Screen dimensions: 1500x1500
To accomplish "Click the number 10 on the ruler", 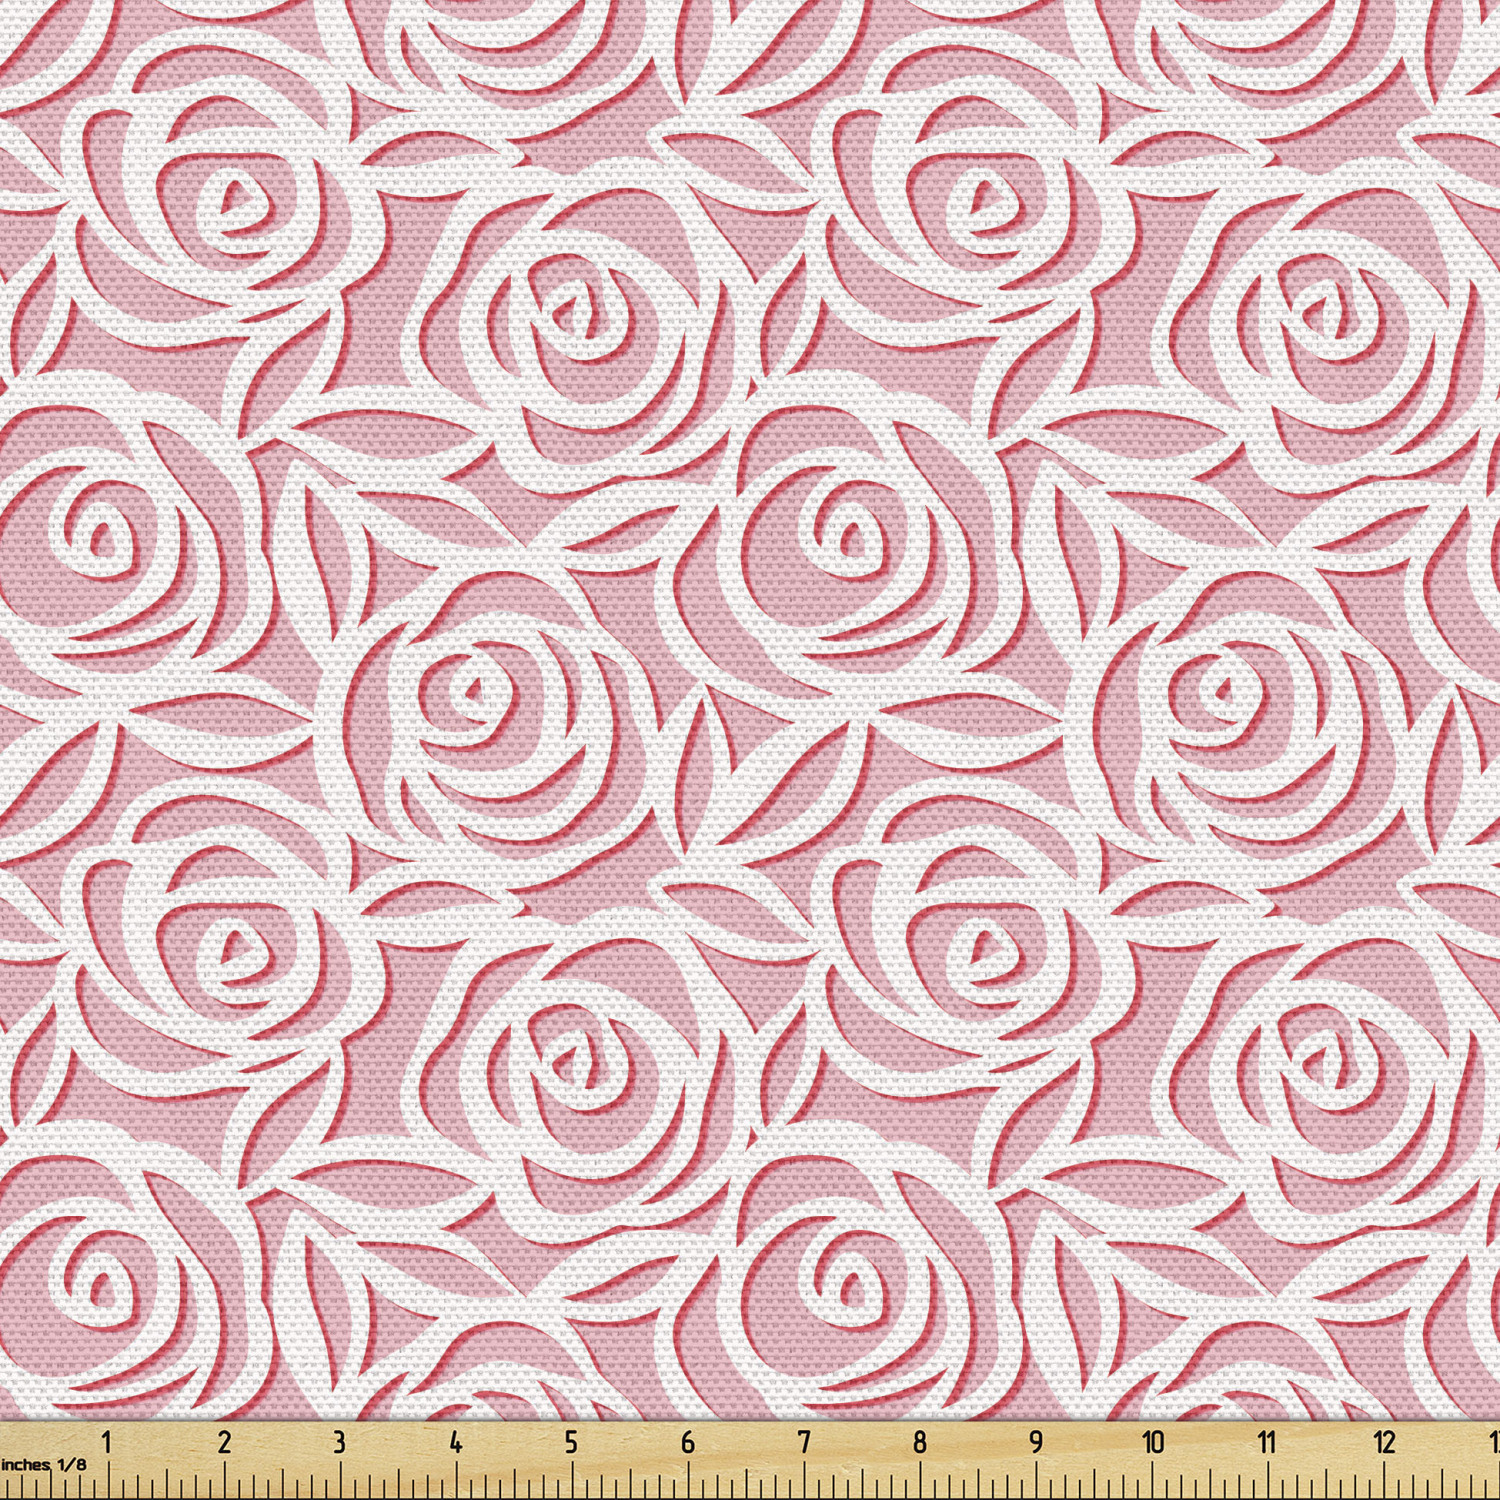I will click(x=1153, y=1442).
